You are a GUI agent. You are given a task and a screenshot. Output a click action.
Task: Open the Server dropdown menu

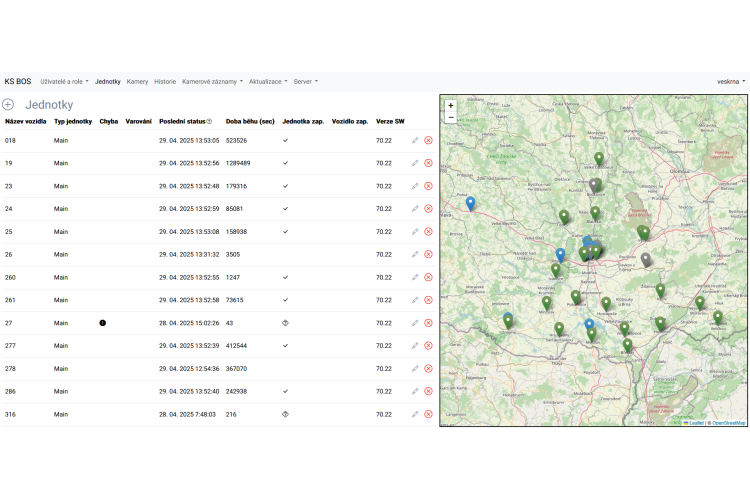coord(306,82)
